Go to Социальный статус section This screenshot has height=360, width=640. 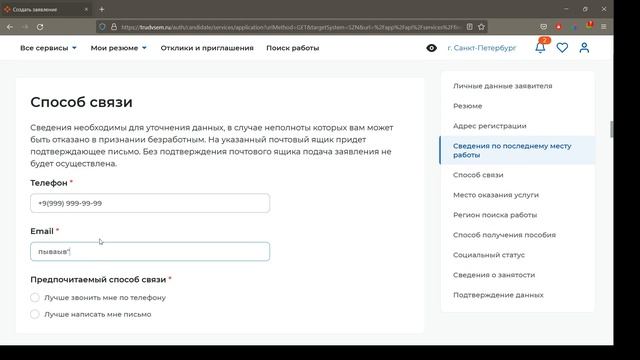(x=489, y=255)
